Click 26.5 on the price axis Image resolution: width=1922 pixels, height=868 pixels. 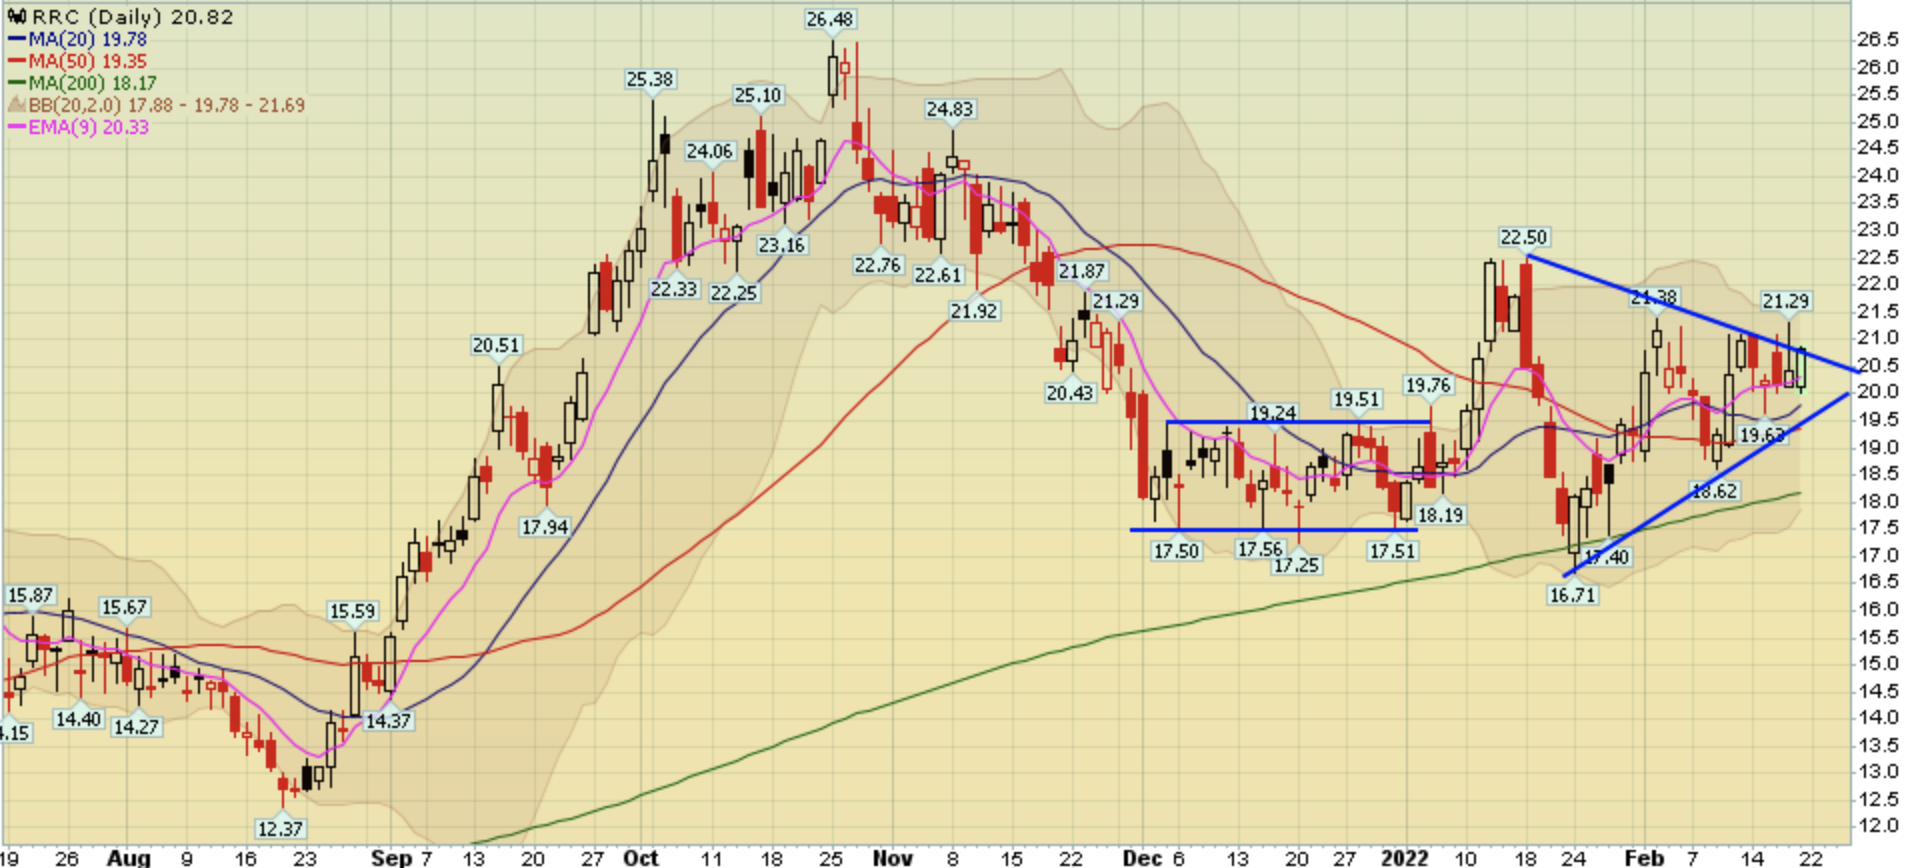pos(1877,40)
